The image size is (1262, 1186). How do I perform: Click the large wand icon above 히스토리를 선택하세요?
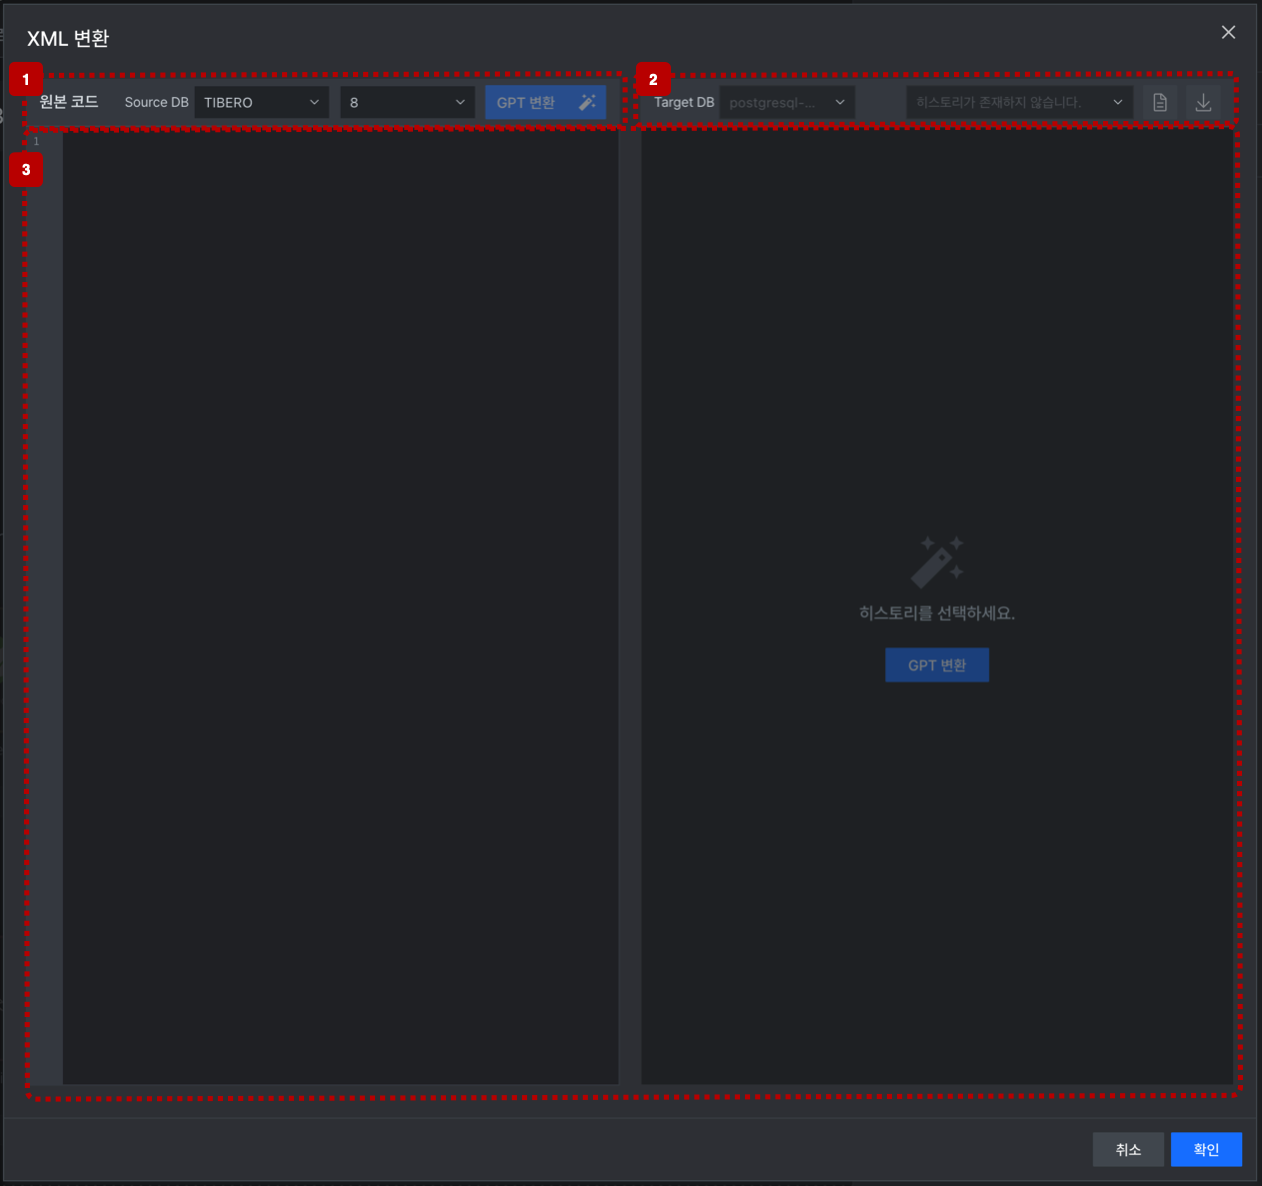click(937, 561)
